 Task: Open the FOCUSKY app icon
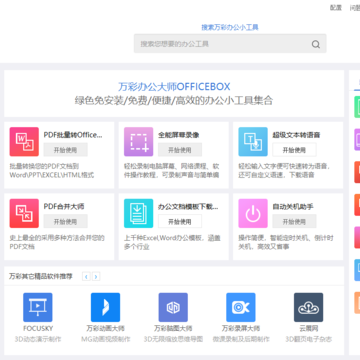[x=38, y=307]
